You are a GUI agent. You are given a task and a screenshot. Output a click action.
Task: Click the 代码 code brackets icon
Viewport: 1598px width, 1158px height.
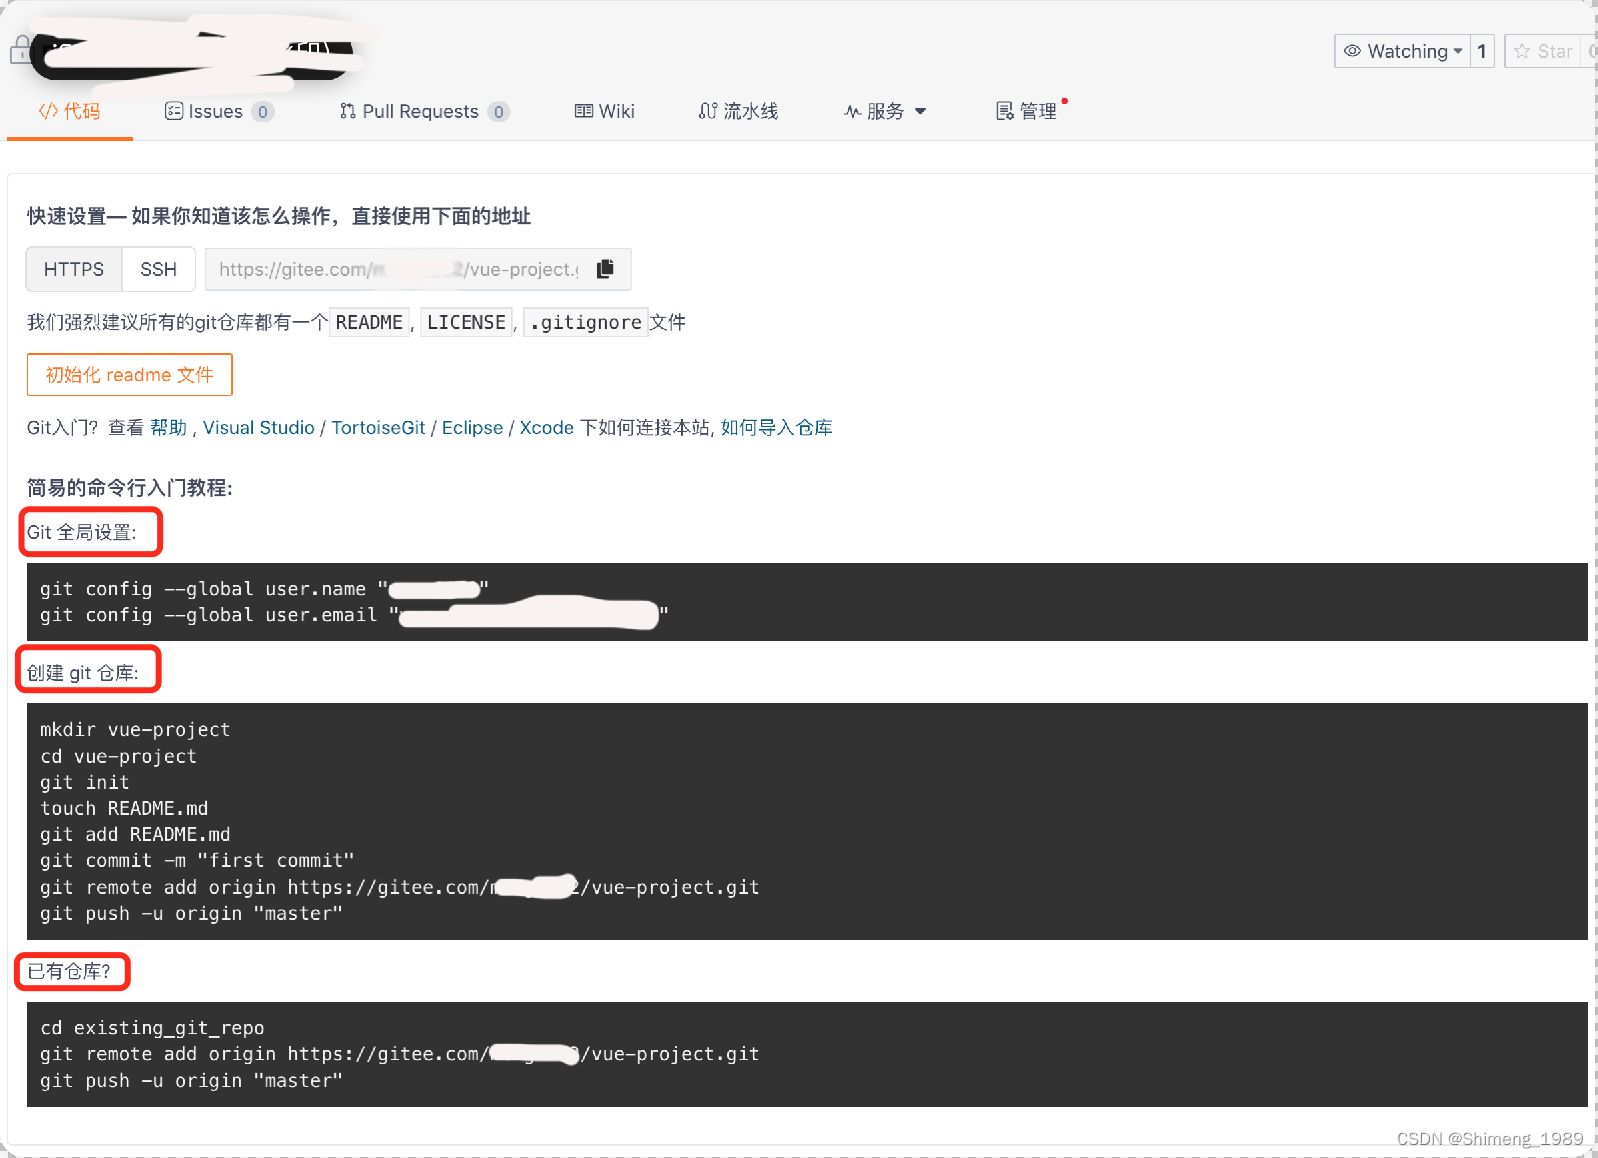48,111
